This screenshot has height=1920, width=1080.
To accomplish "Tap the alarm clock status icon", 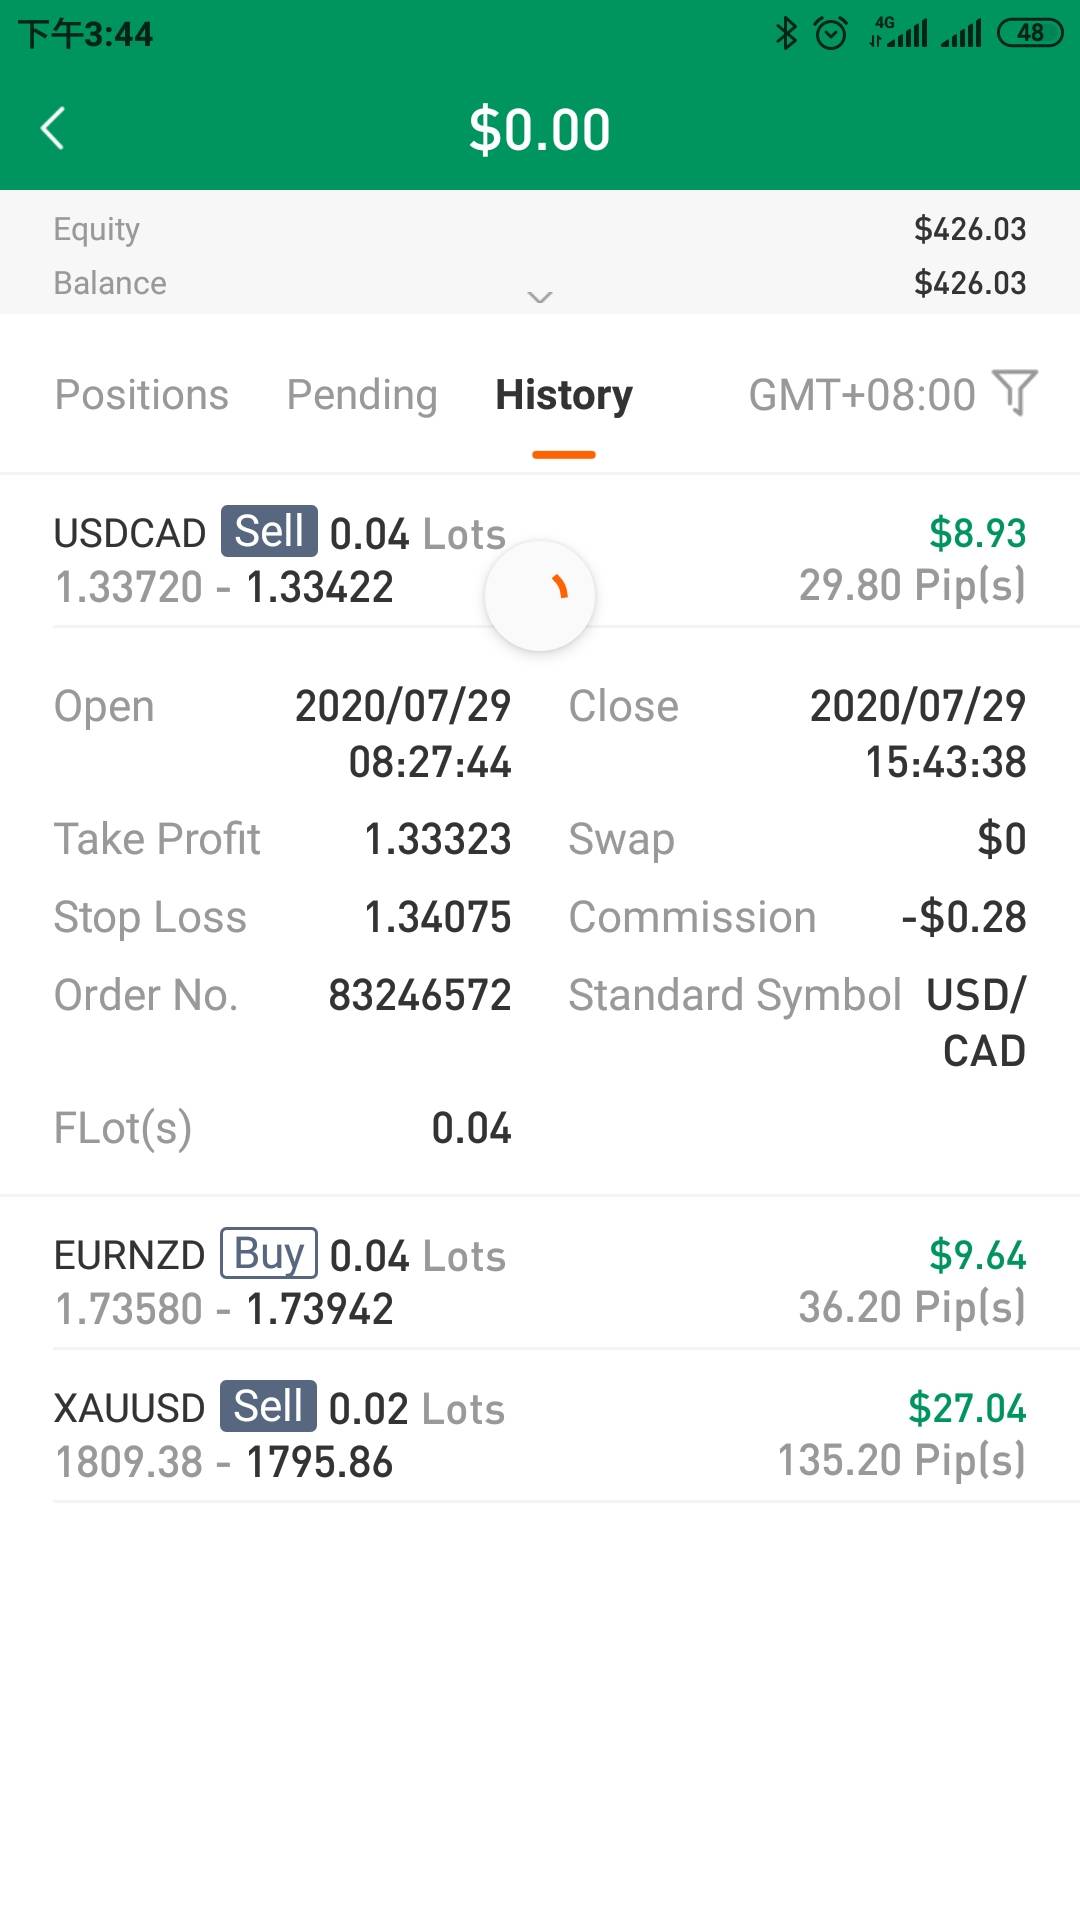I will [831, 33].
